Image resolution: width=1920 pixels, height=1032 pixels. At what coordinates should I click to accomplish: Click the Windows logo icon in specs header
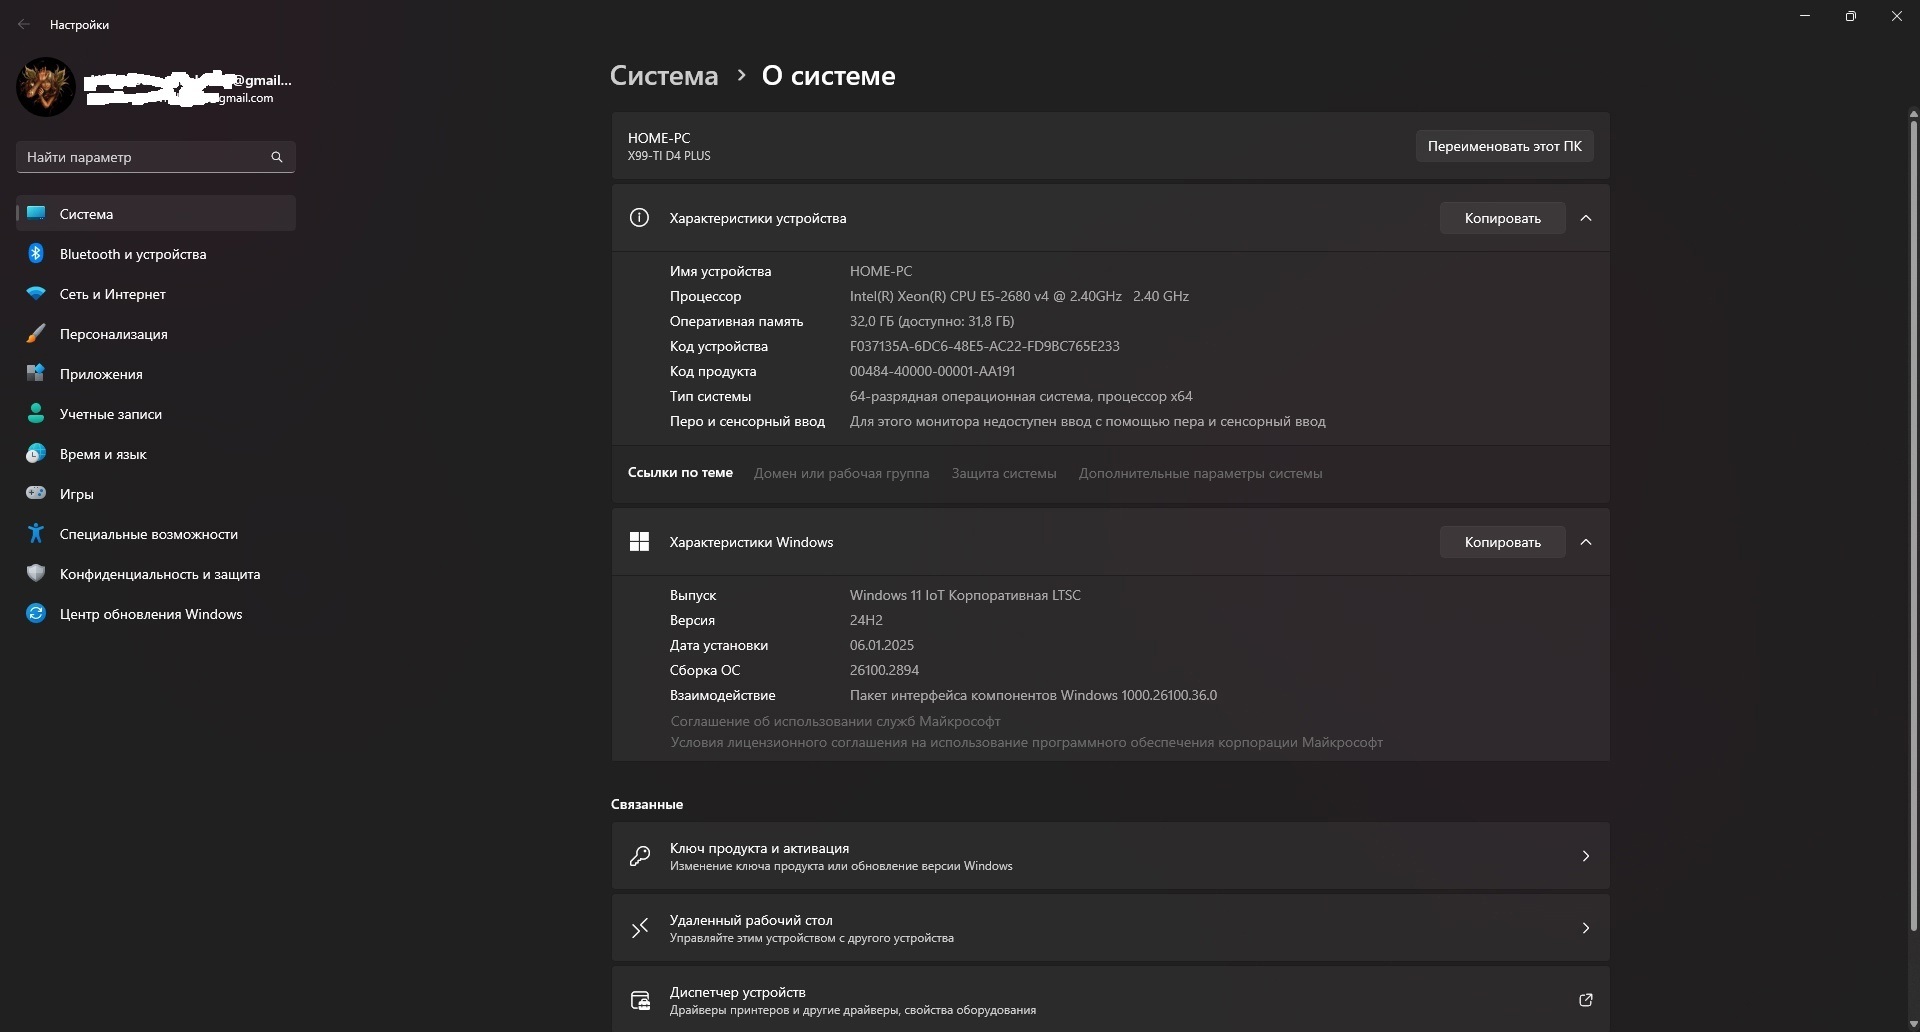(639, 541)
